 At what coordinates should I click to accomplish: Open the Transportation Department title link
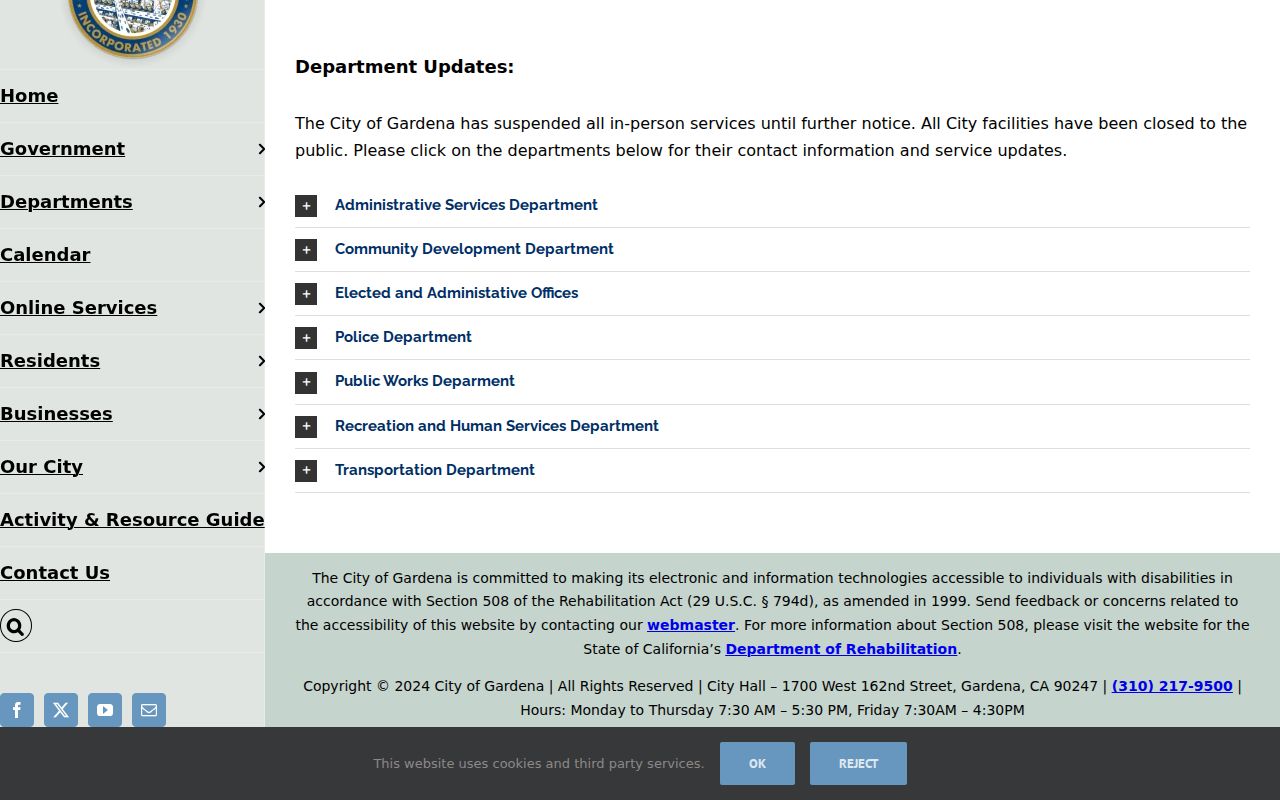[435, 470]
